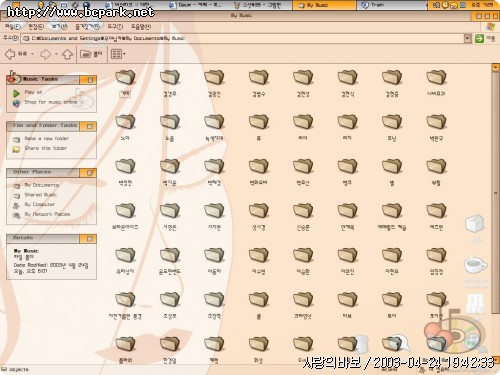Click the system tray clock
The height and width of the screenshot is (375, 500).
[481, 5]
